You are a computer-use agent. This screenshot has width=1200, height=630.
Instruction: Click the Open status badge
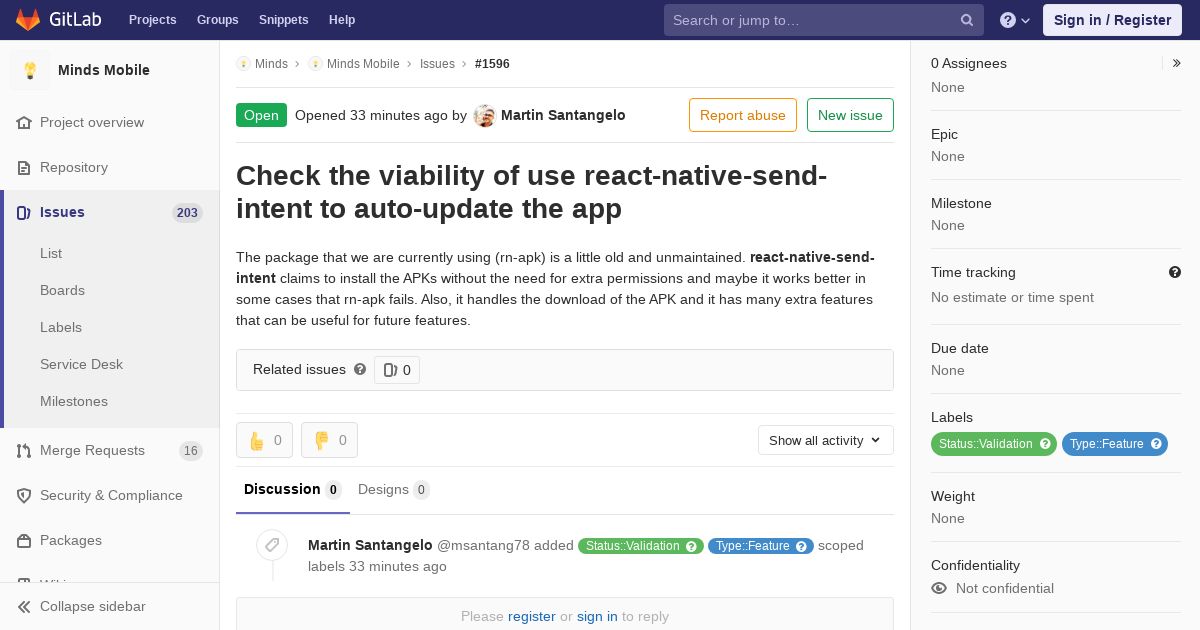click(x=261, y=115)
